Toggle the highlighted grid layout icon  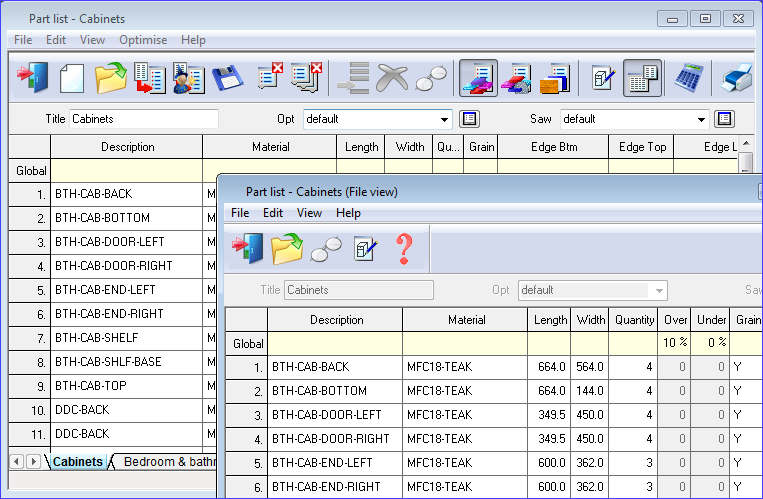642,78
